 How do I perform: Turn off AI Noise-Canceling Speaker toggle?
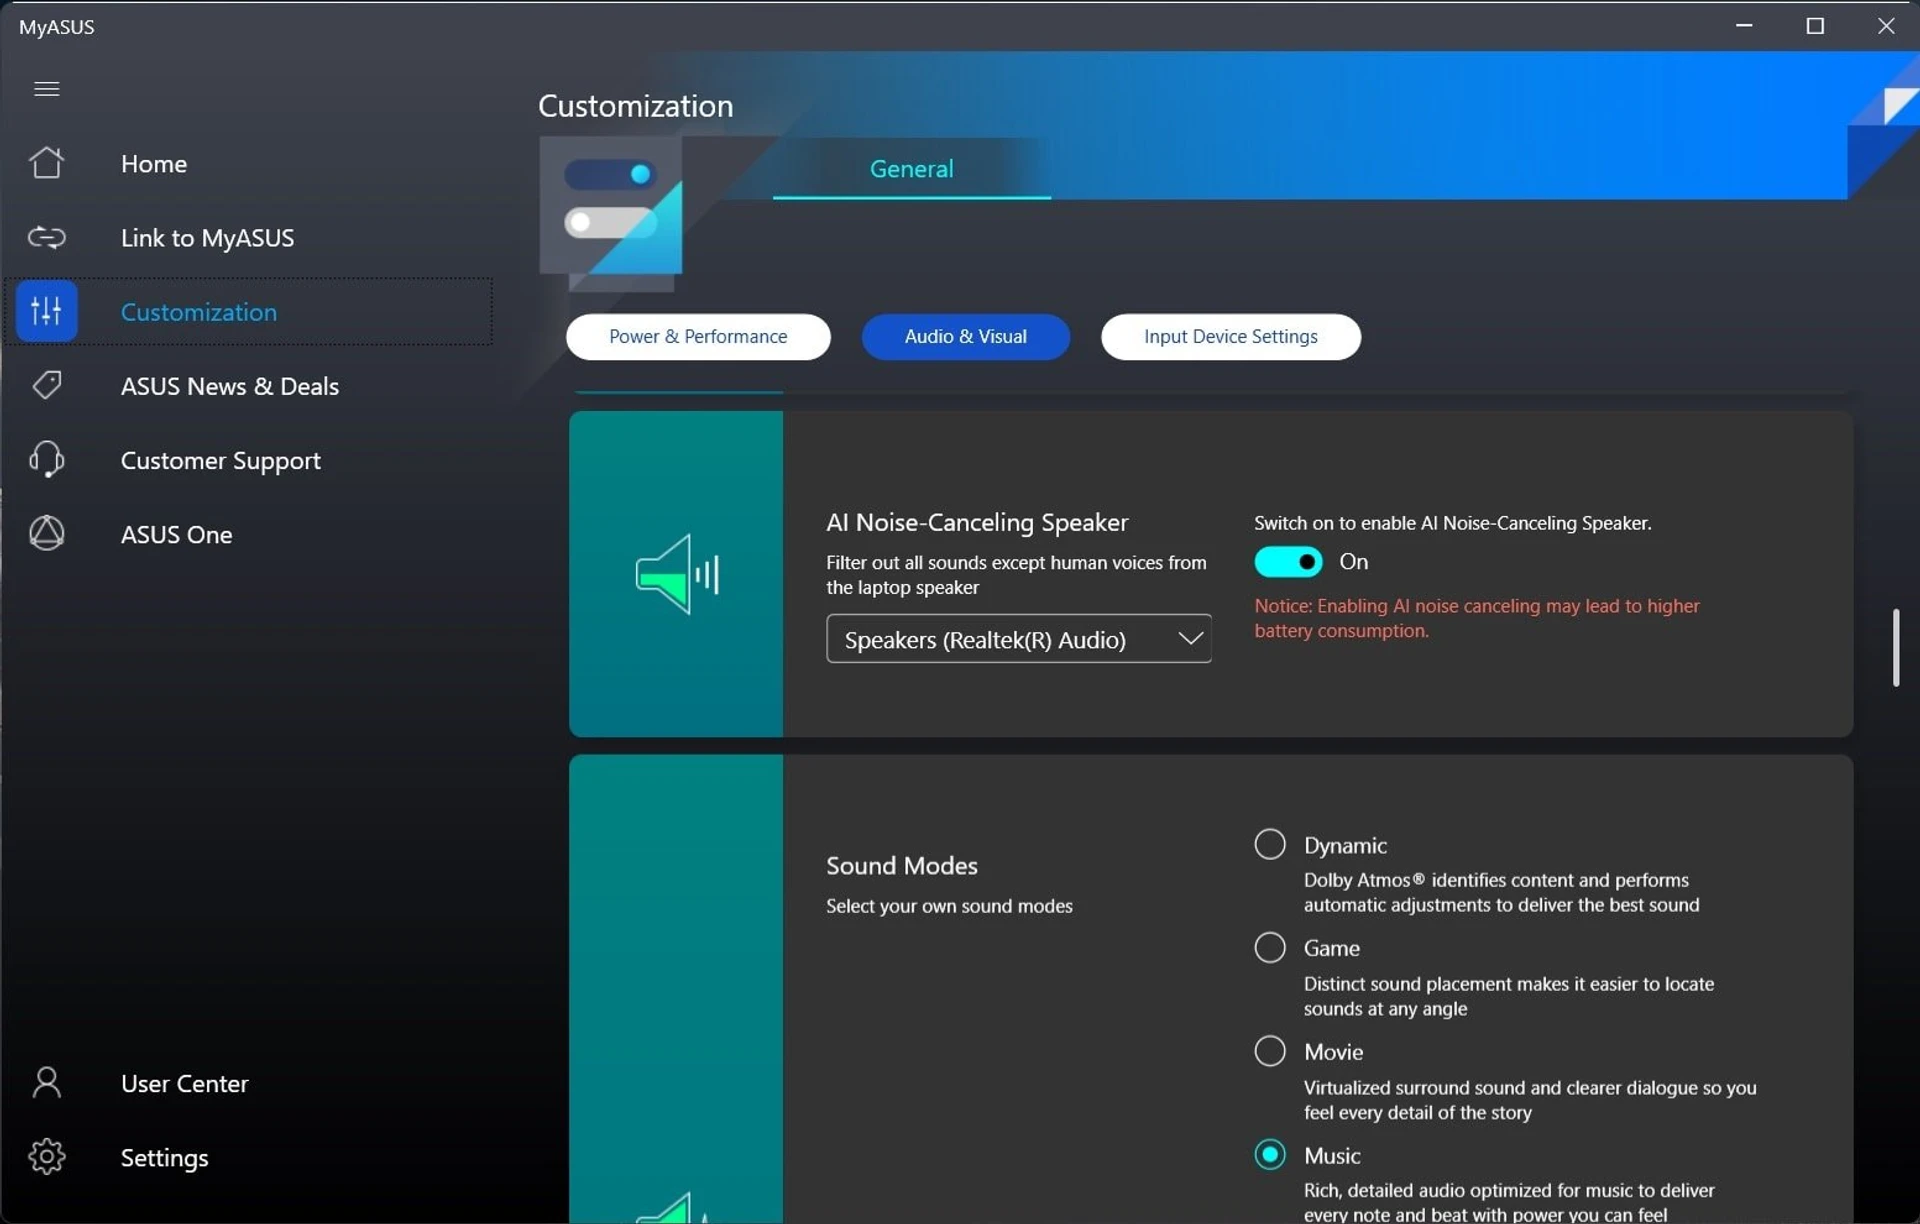click(x=1288, y=561)
